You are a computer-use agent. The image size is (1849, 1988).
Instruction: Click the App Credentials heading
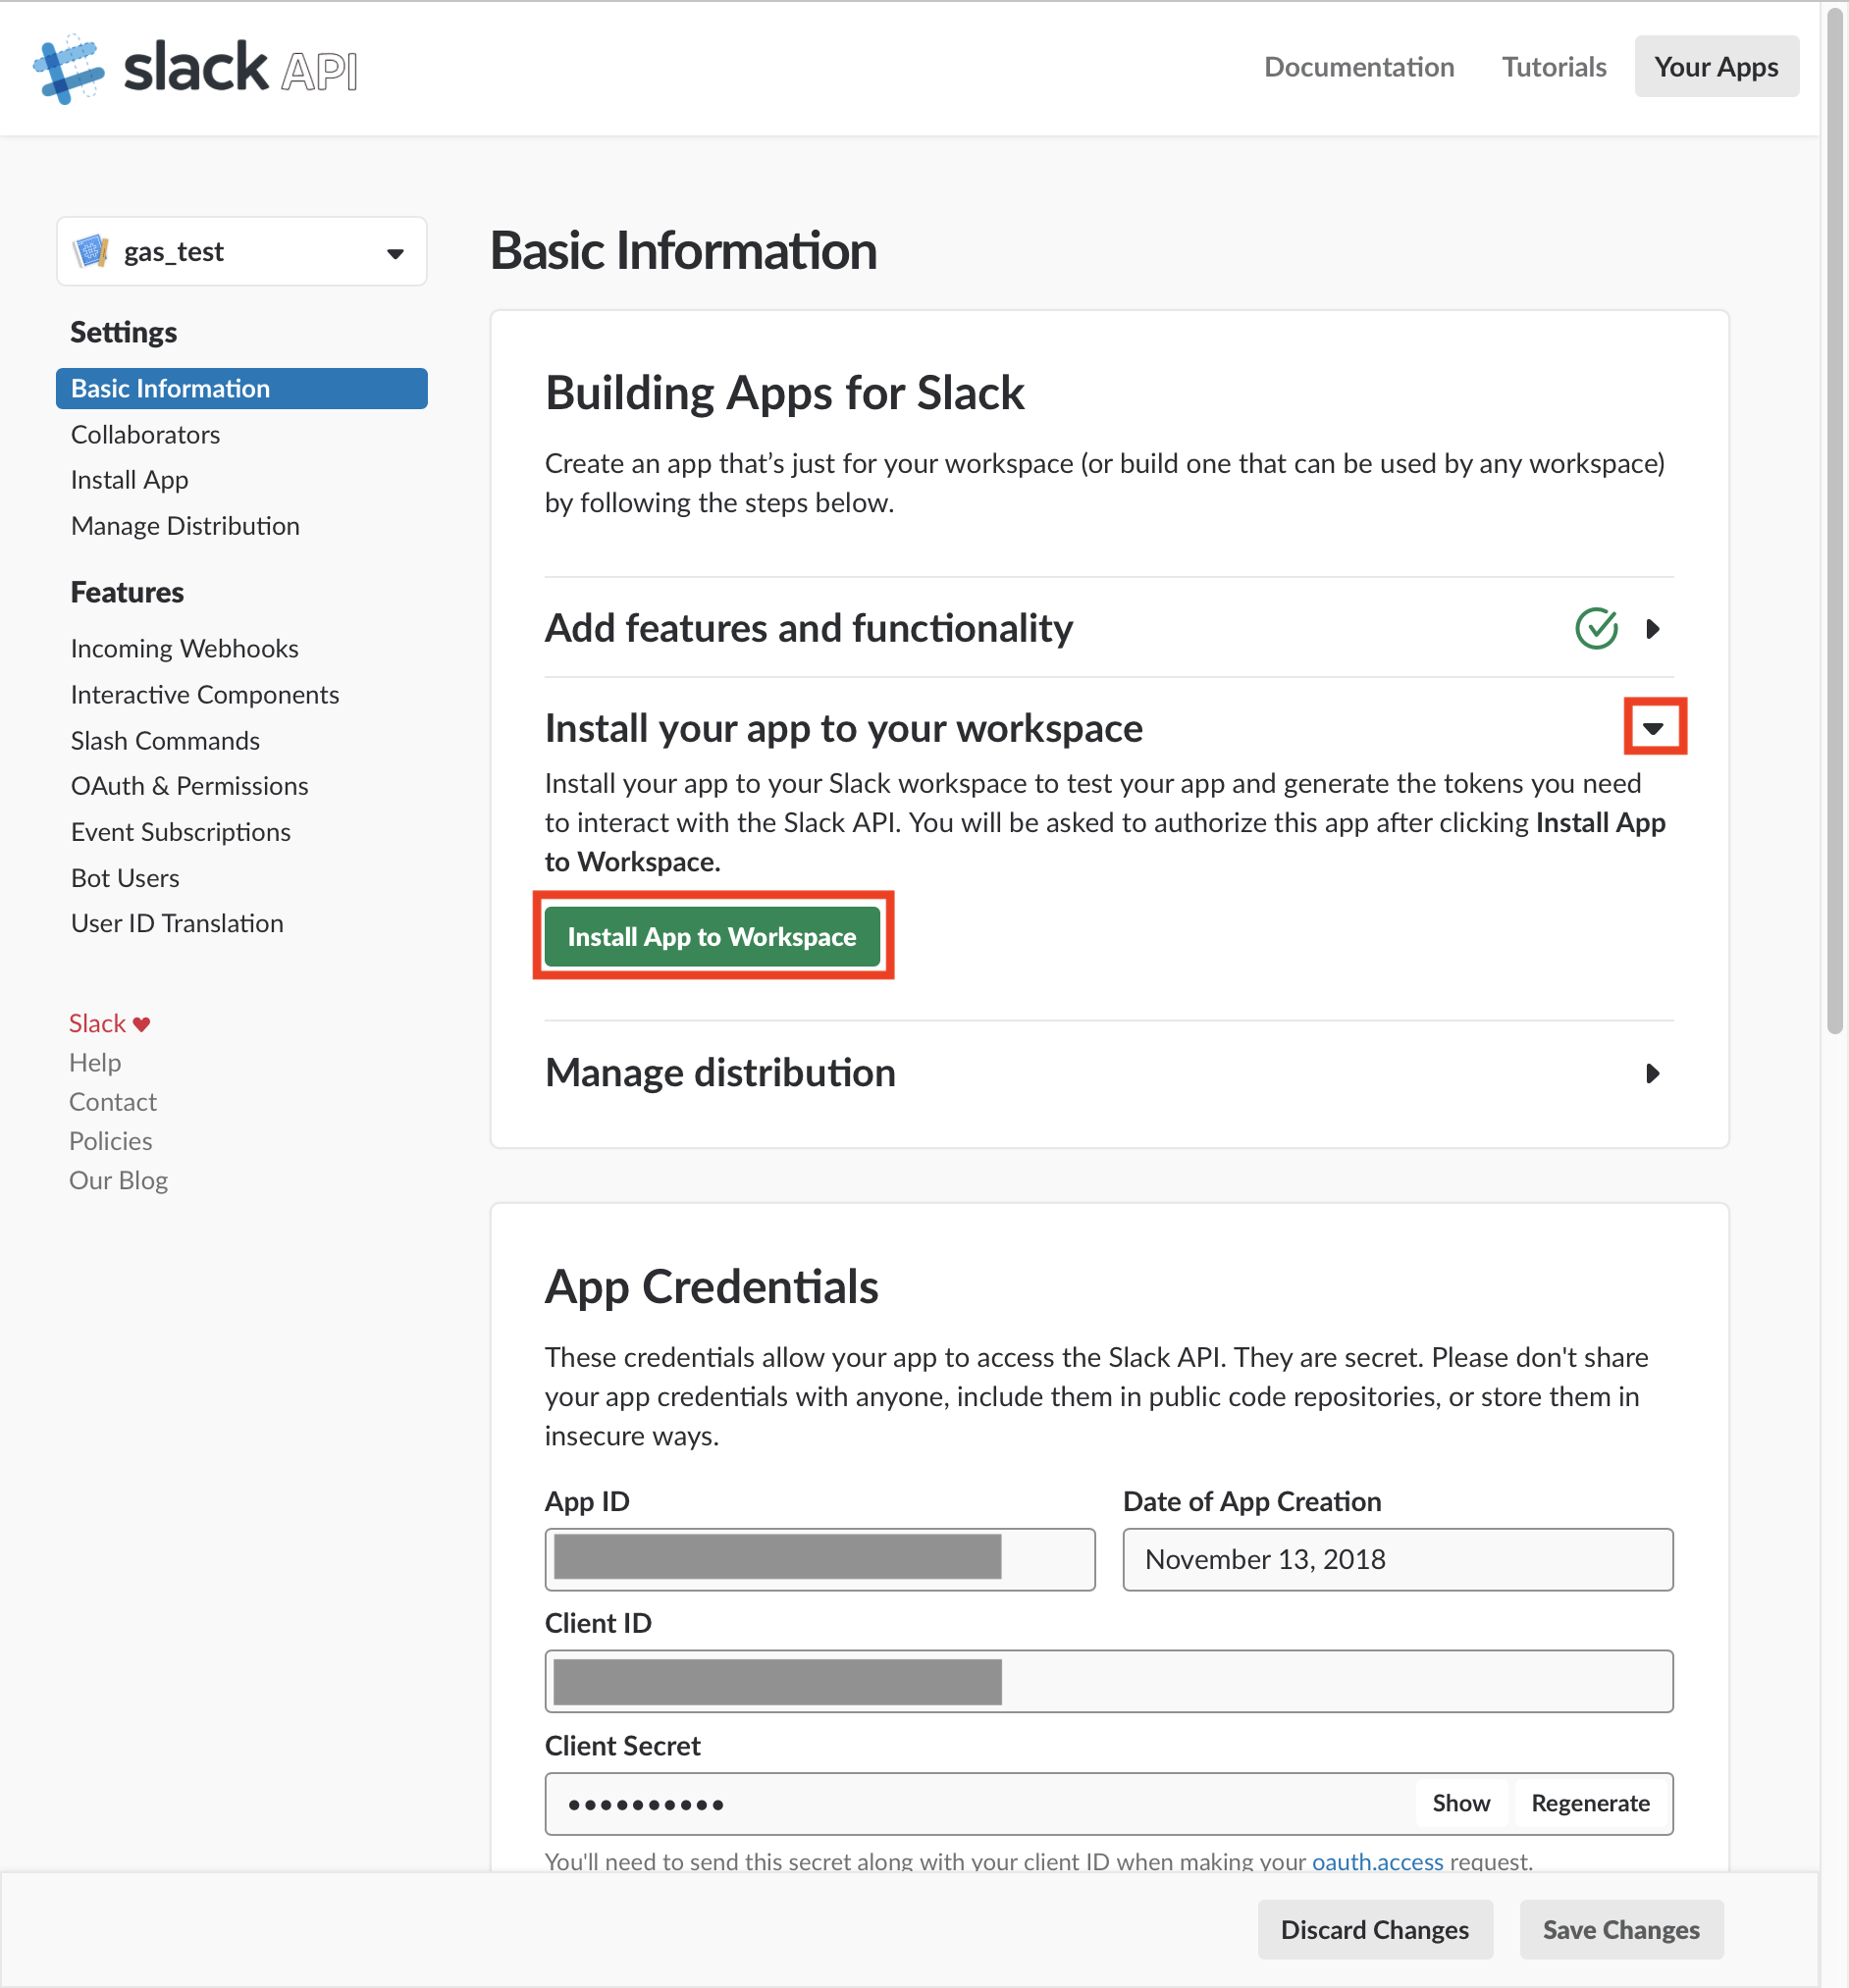click(712, 1286)
